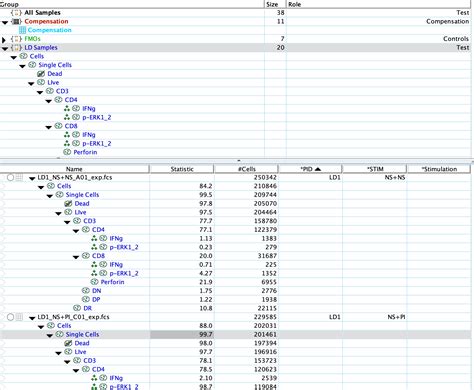This screenshot has width=474, height=390.
Task: Collapse the LD1_NS+PI_C01_exp.fcs sample tree
Action: pos(32,318)
